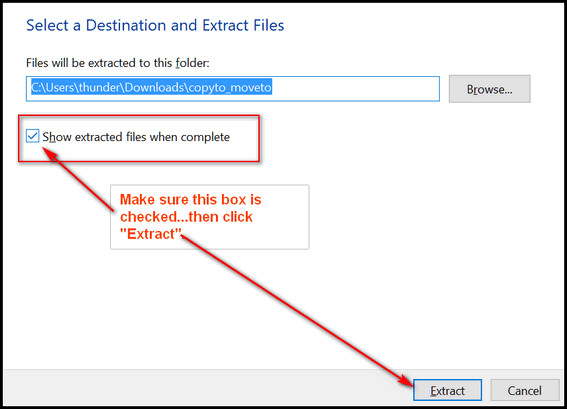Click inside the destination folder path field
Viewport: 567px width, 409px height.
click(x=233, y=89)
